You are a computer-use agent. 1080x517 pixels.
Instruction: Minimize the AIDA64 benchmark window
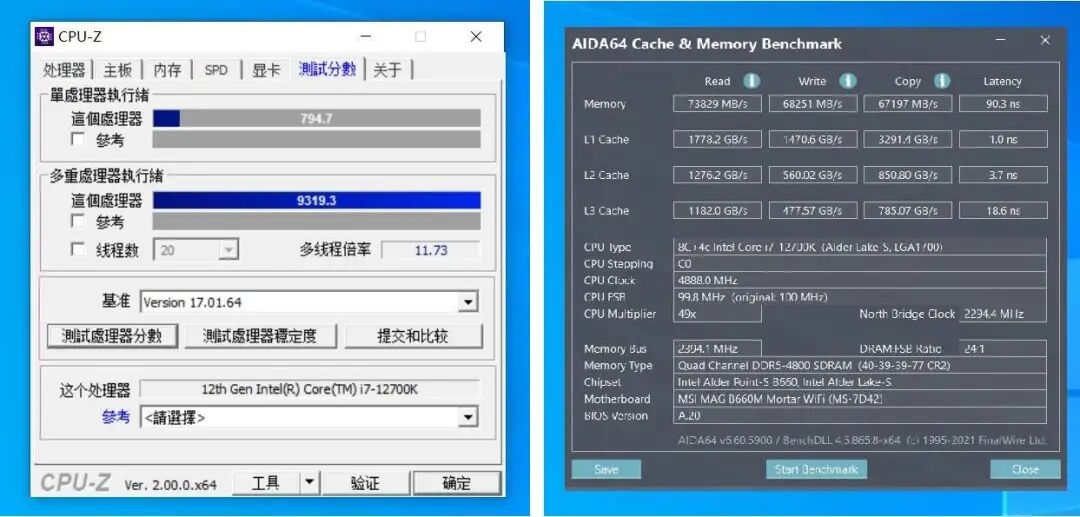pyautogui.click(x=1001, y=41)
